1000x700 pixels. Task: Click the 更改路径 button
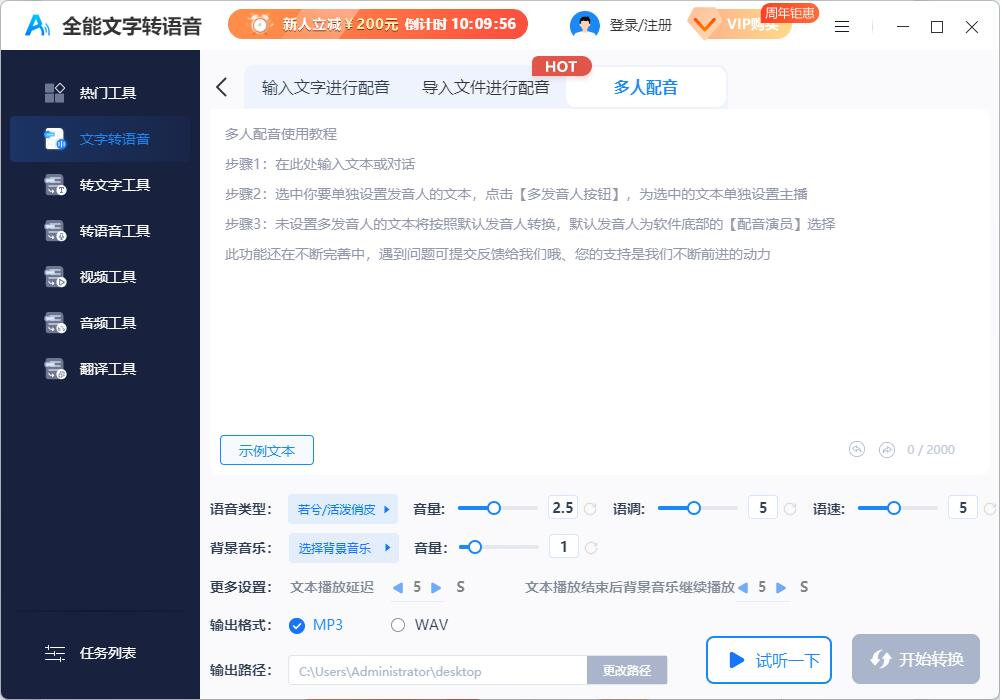click(x=627, y=671)
